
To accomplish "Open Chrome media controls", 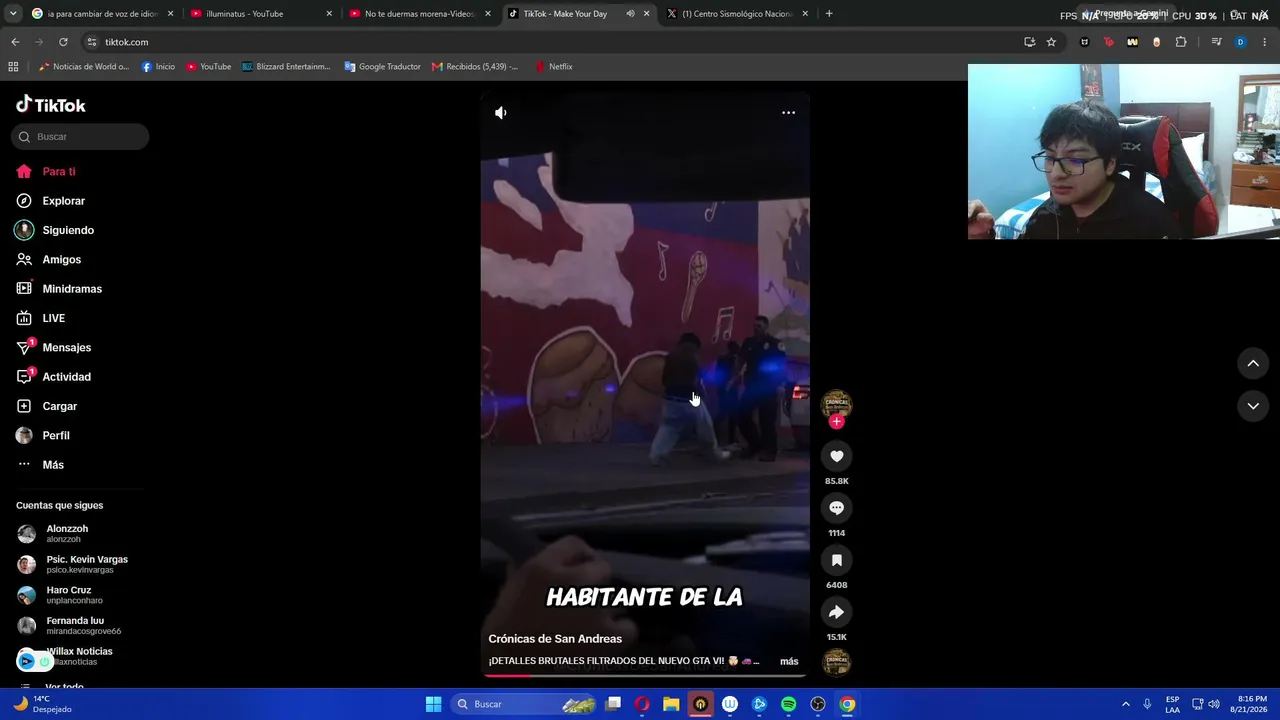I will [1216, 42].
